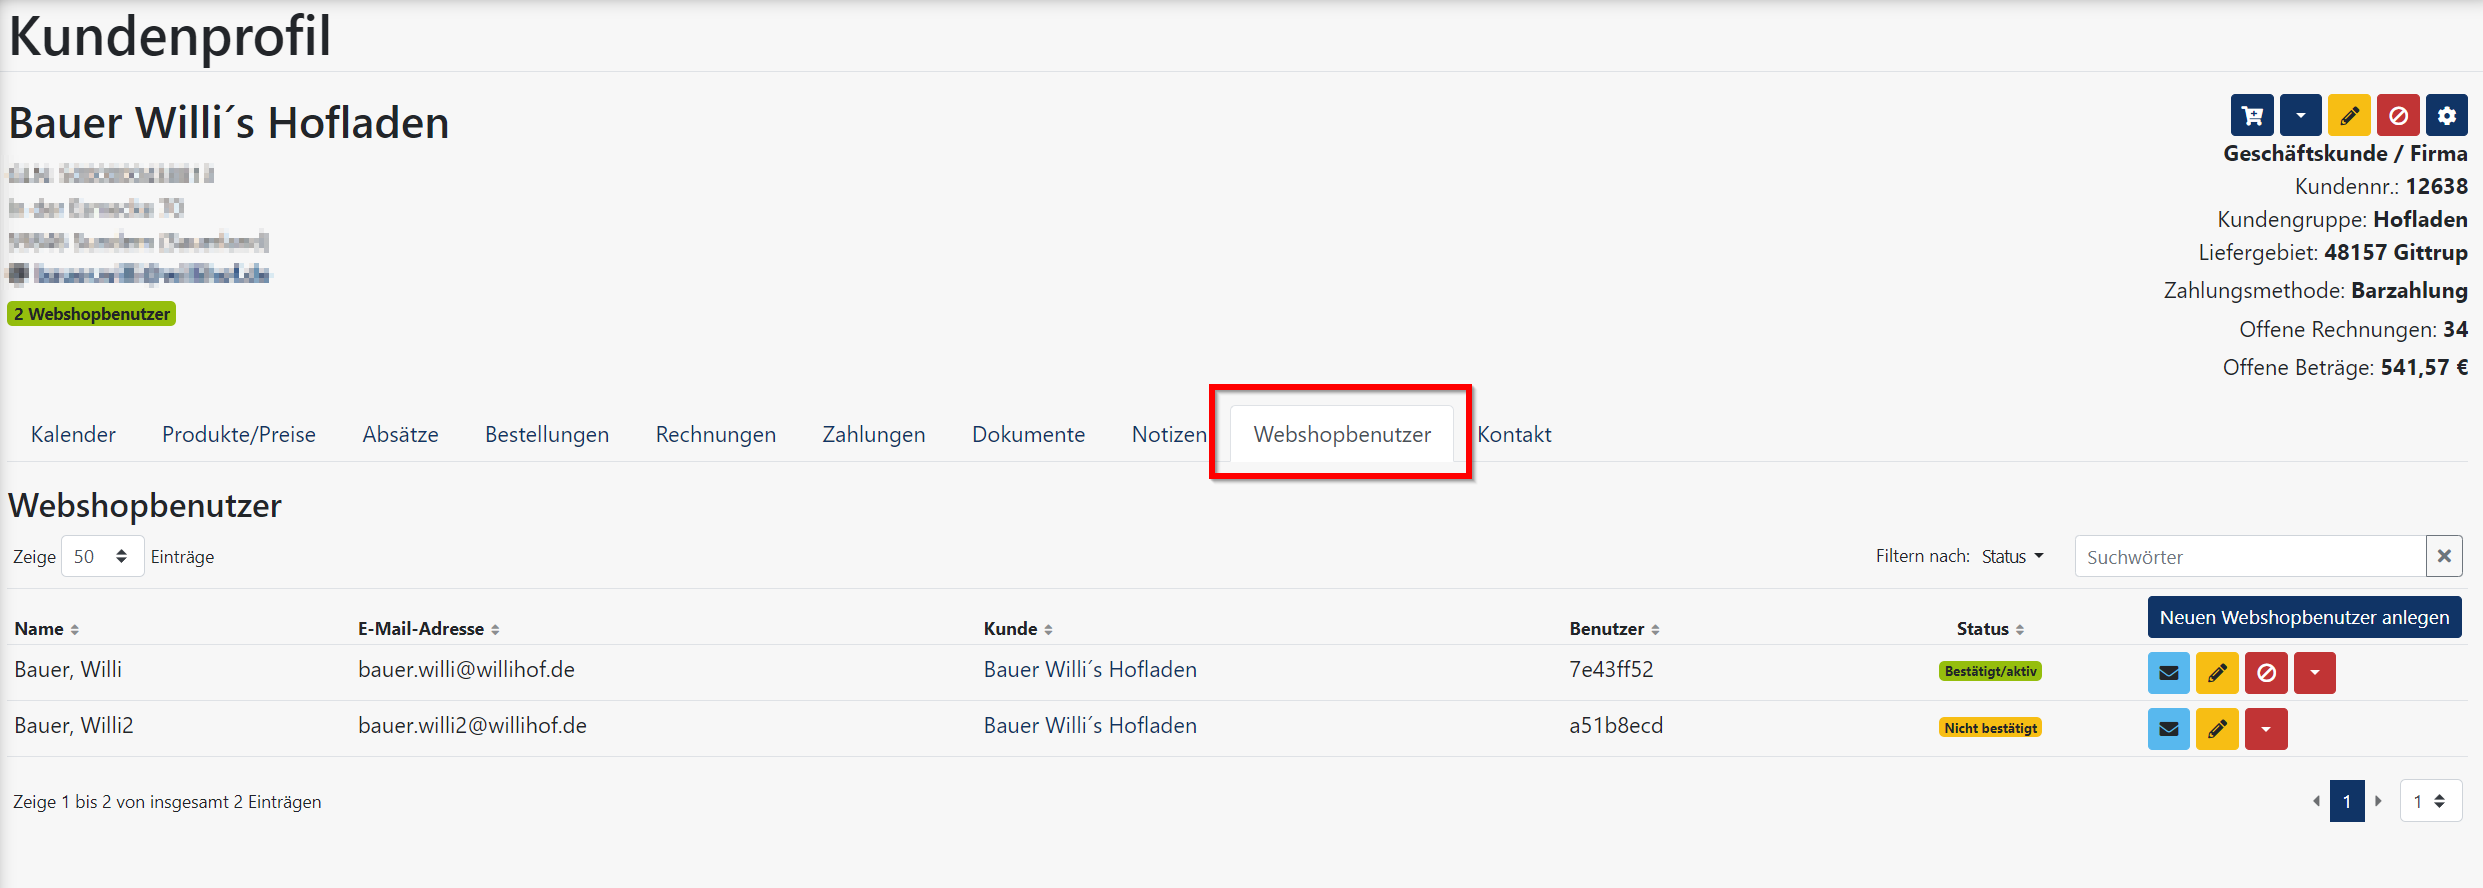Click the 2 Webshopbenutzer green badge
This screenshot has height=888, width=2483.
click(92, 314)
